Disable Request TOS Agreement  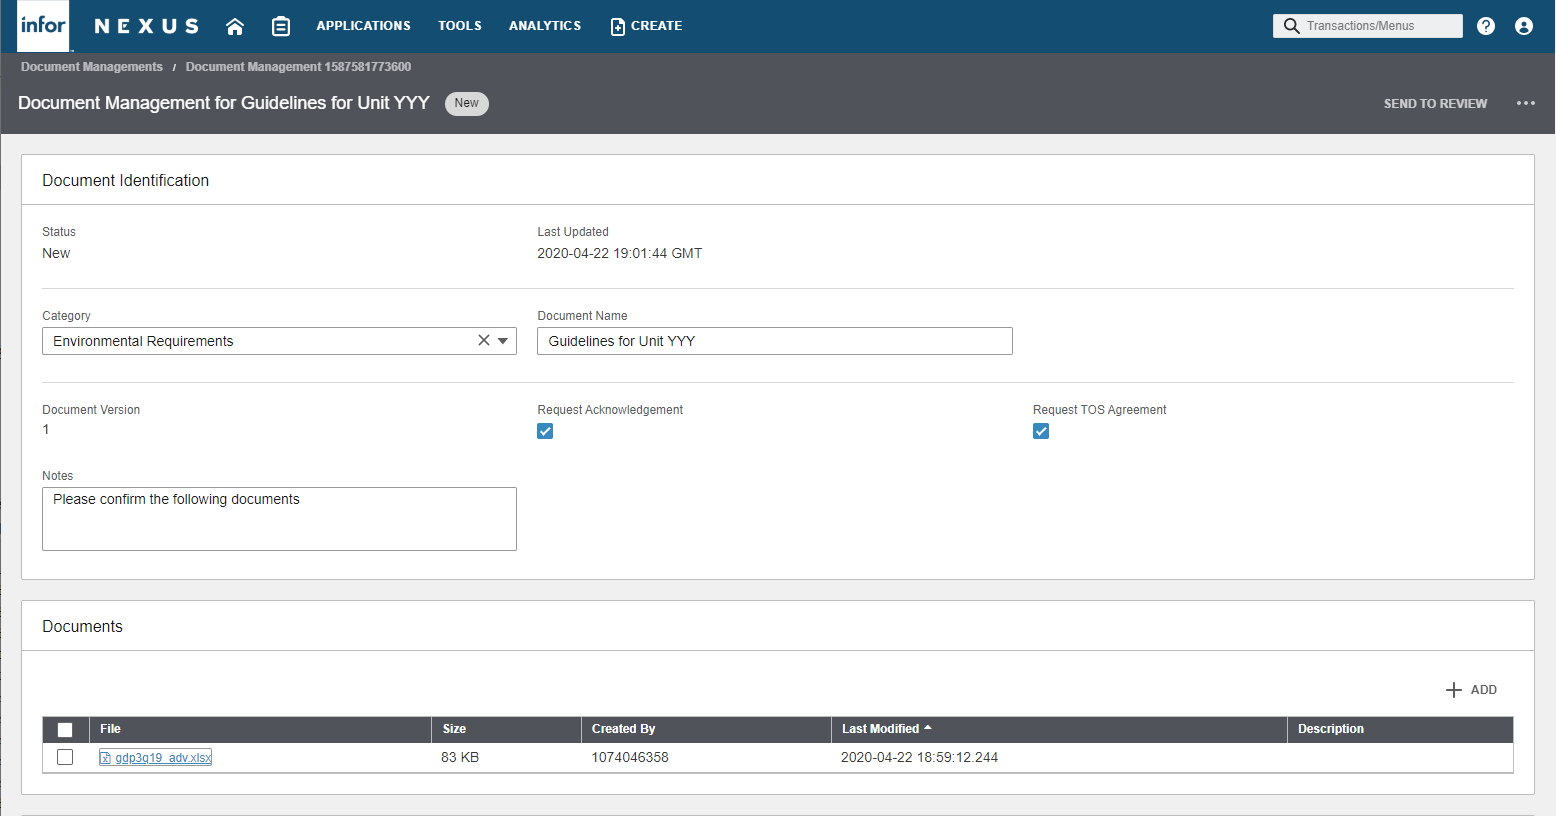(x=1041, y=431)
